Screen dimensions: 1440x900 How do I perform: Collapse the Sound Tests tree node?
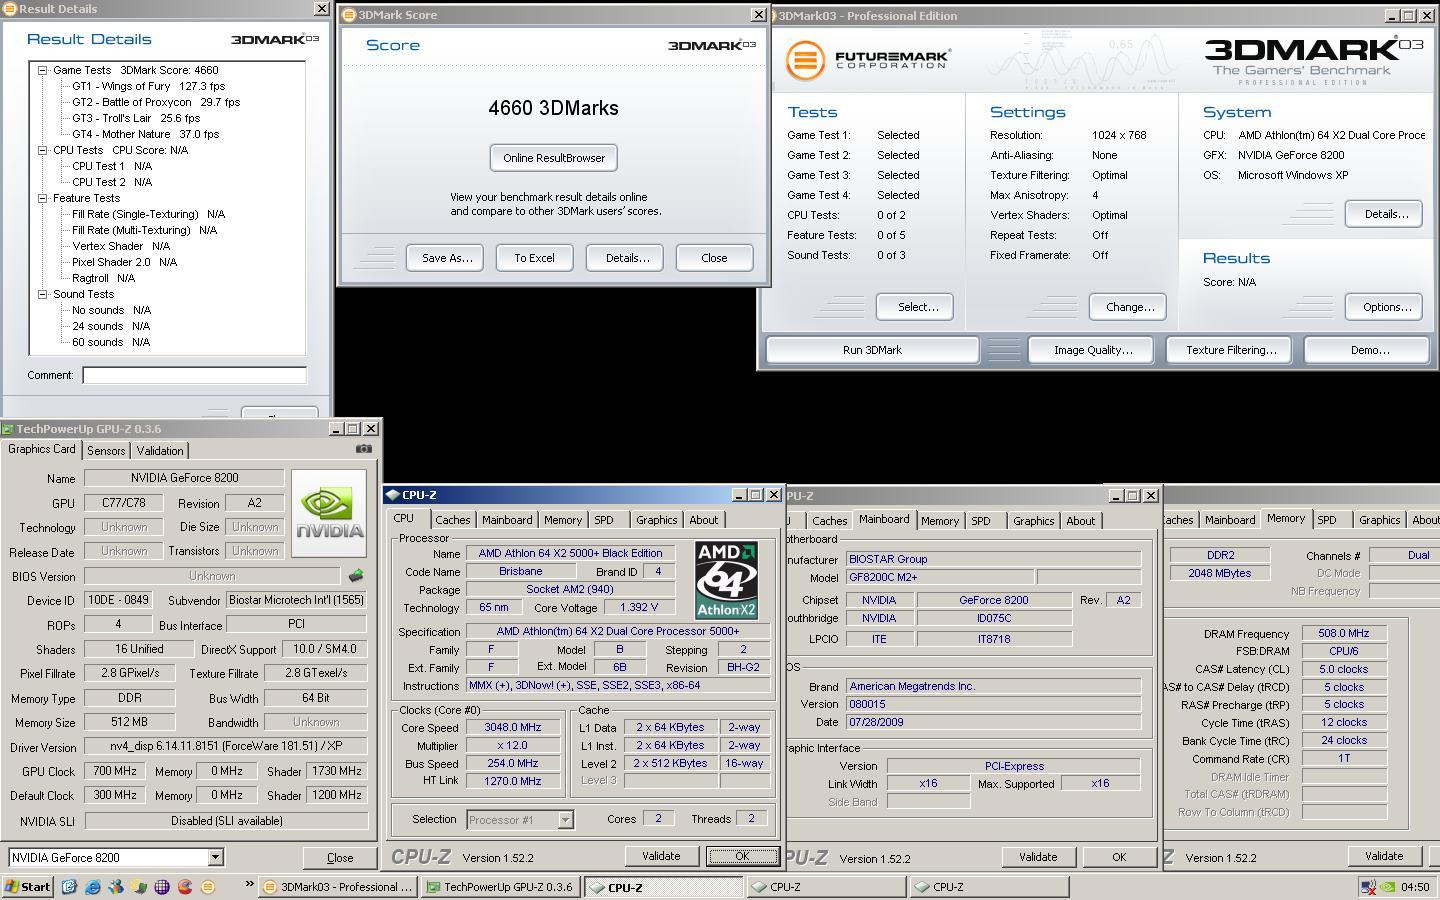point(43,294)
